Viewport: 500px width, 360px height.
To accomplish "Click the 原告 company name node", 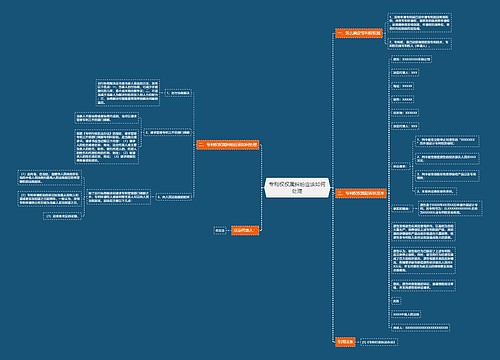I will click(412, 59).
